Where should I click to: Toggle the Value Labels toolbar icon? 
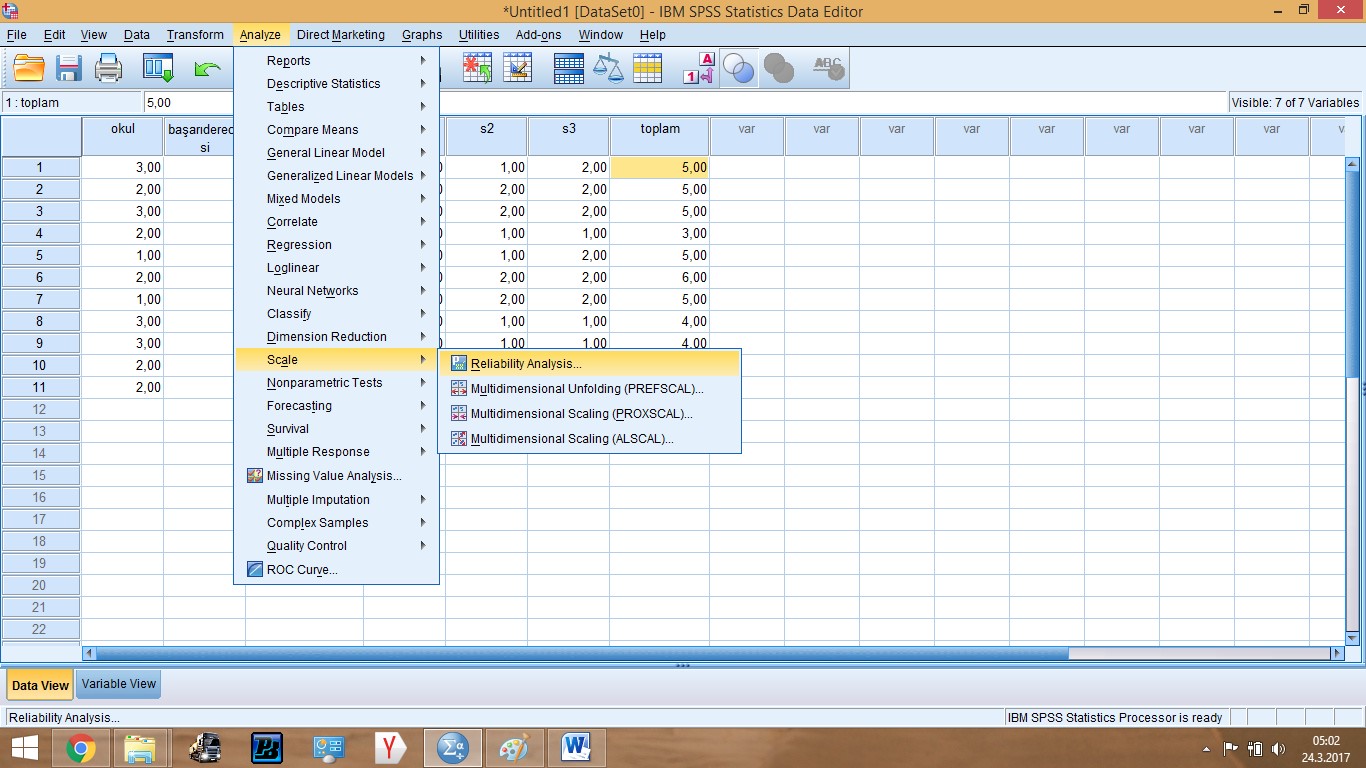click(x=699, y=68)
